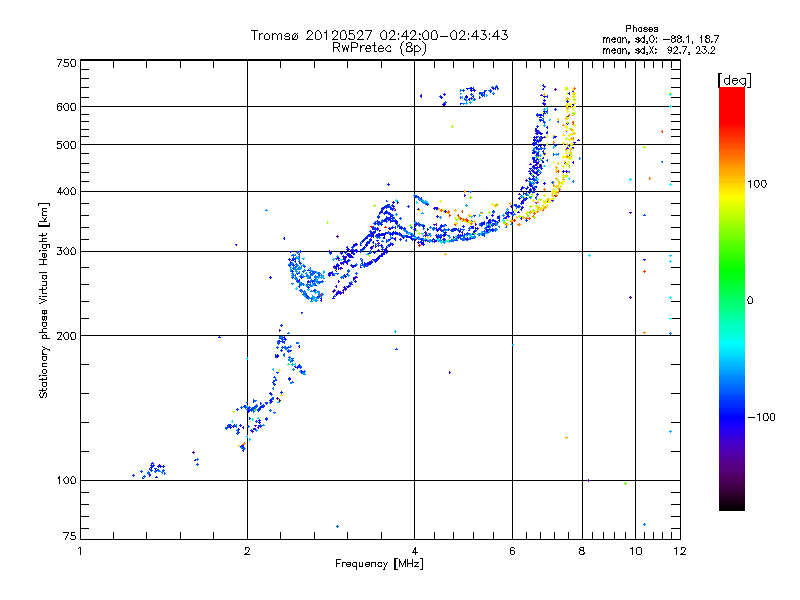This screenshot has width=800, height=600.
Task: Click the x-axis label '12'
Action: pyautogui.click(x=680, y=551)
